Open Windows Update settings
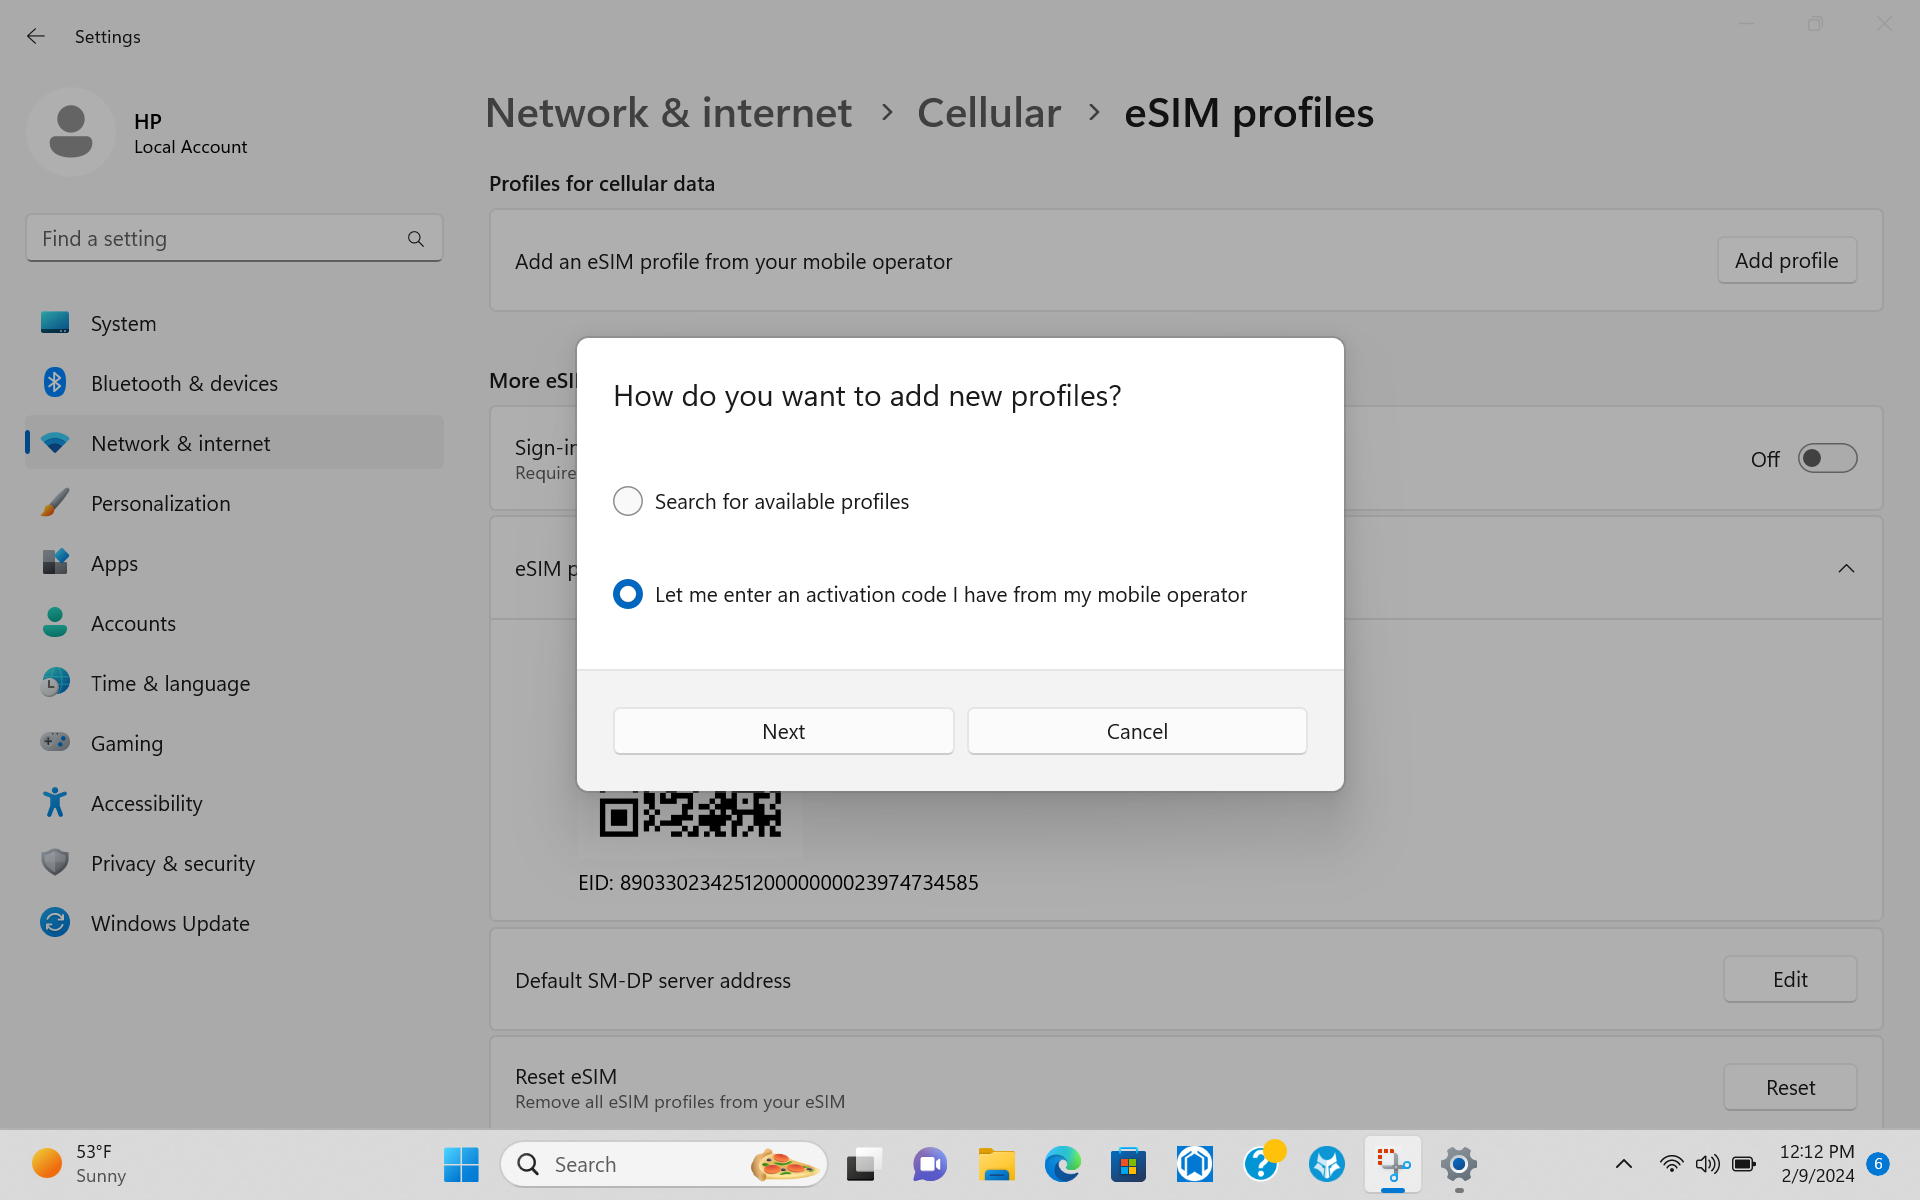 tap(234, 923)
